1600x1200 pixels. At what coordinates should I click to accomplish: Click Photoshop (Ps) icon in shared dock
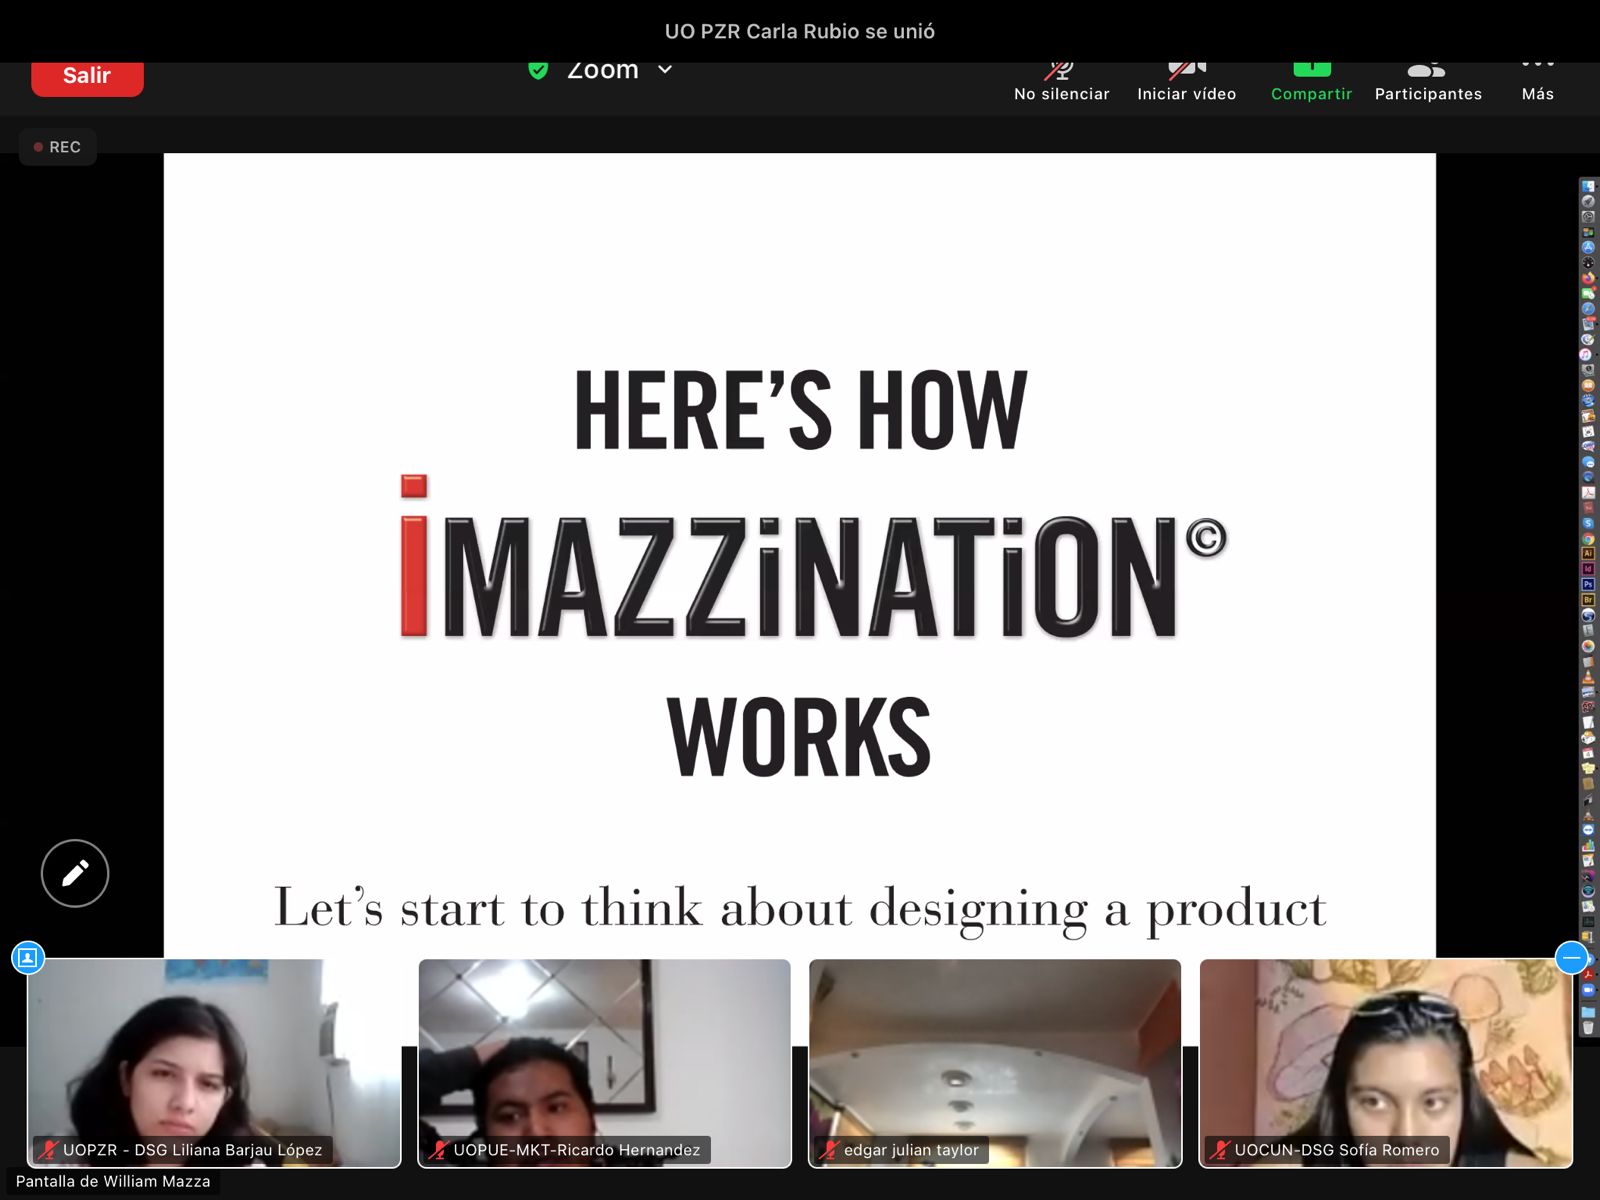[1588, 584]
